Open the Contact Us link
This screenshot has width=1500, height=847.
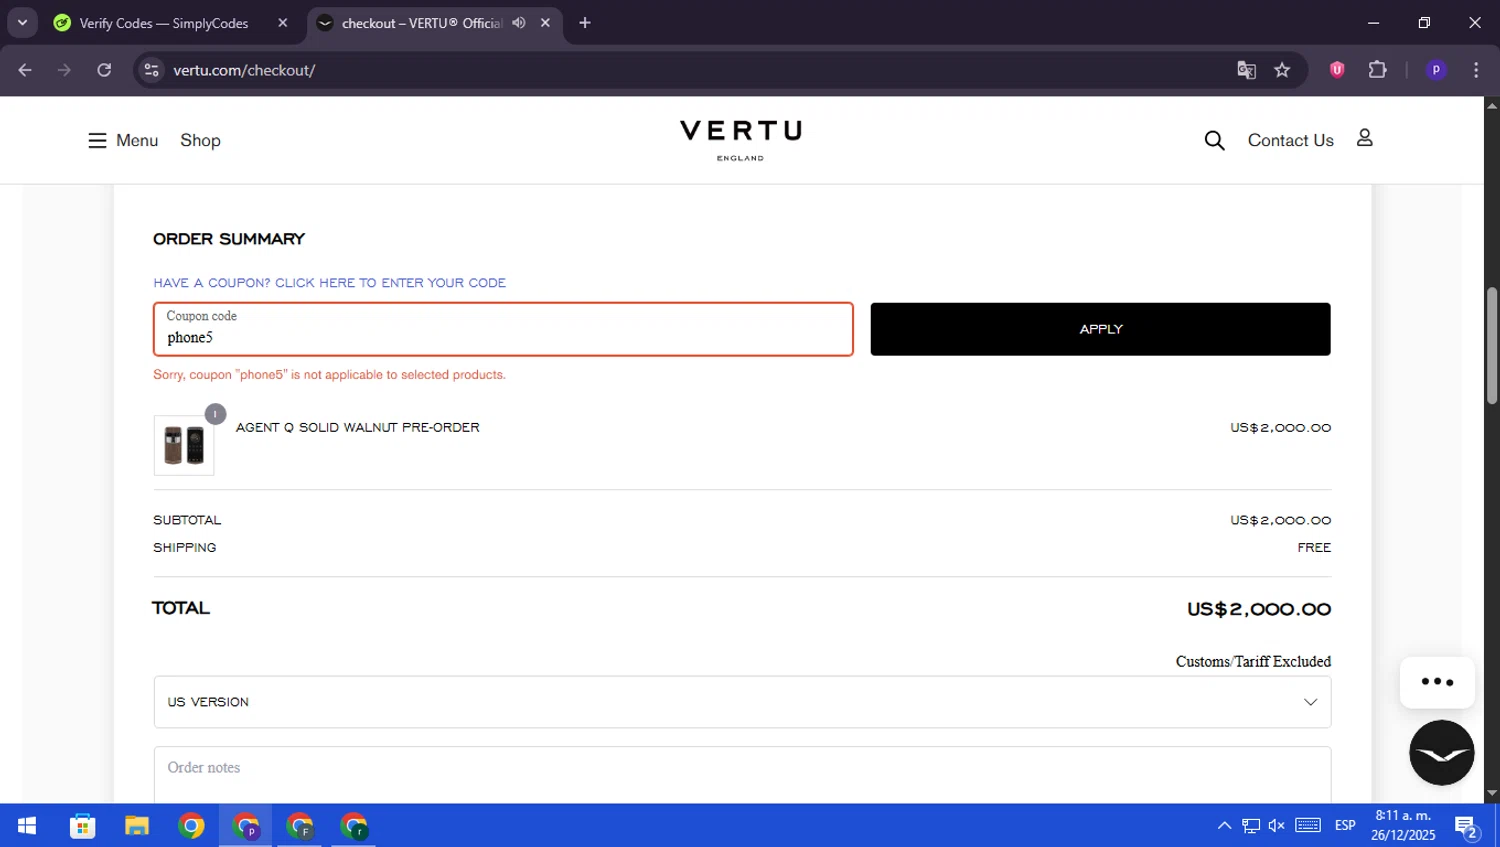pos(1290,141)
